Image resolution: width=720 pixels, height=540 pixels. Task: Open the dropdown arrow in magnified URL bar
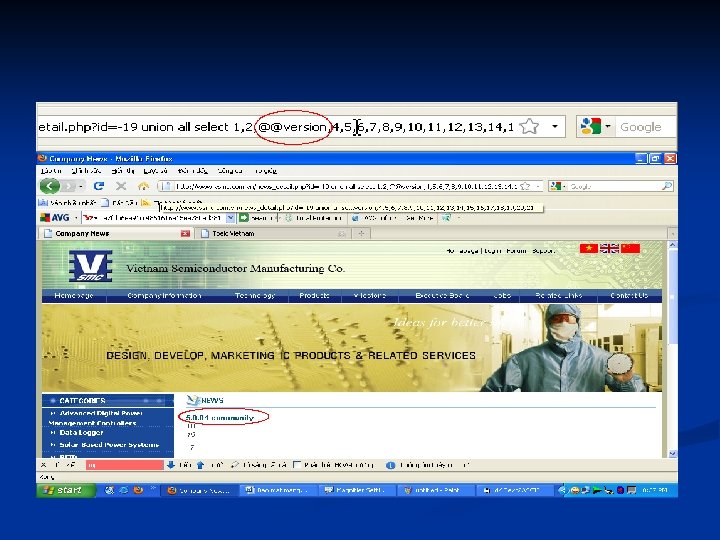[x=555, y=126]
